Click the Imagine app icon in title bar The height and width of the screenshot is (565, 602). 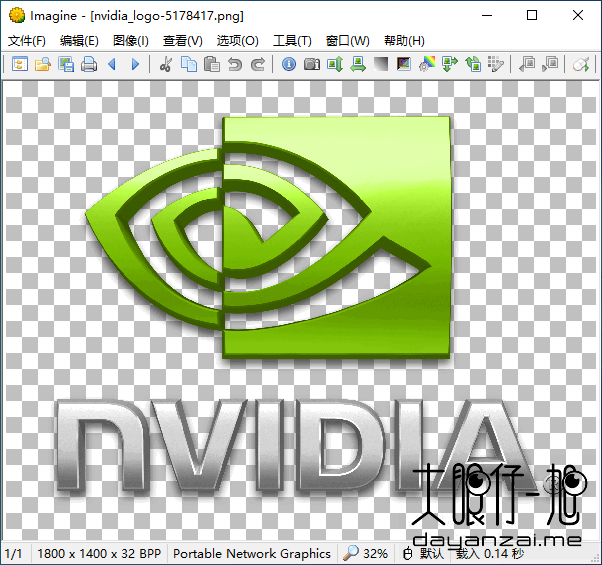[x=17, y=15]
